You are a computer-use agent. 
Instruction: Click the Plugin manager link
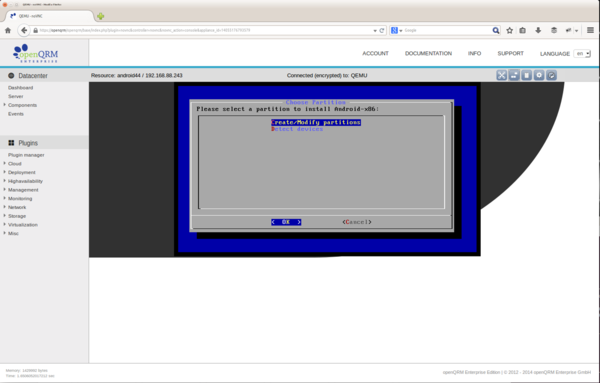tap(26, 155)
